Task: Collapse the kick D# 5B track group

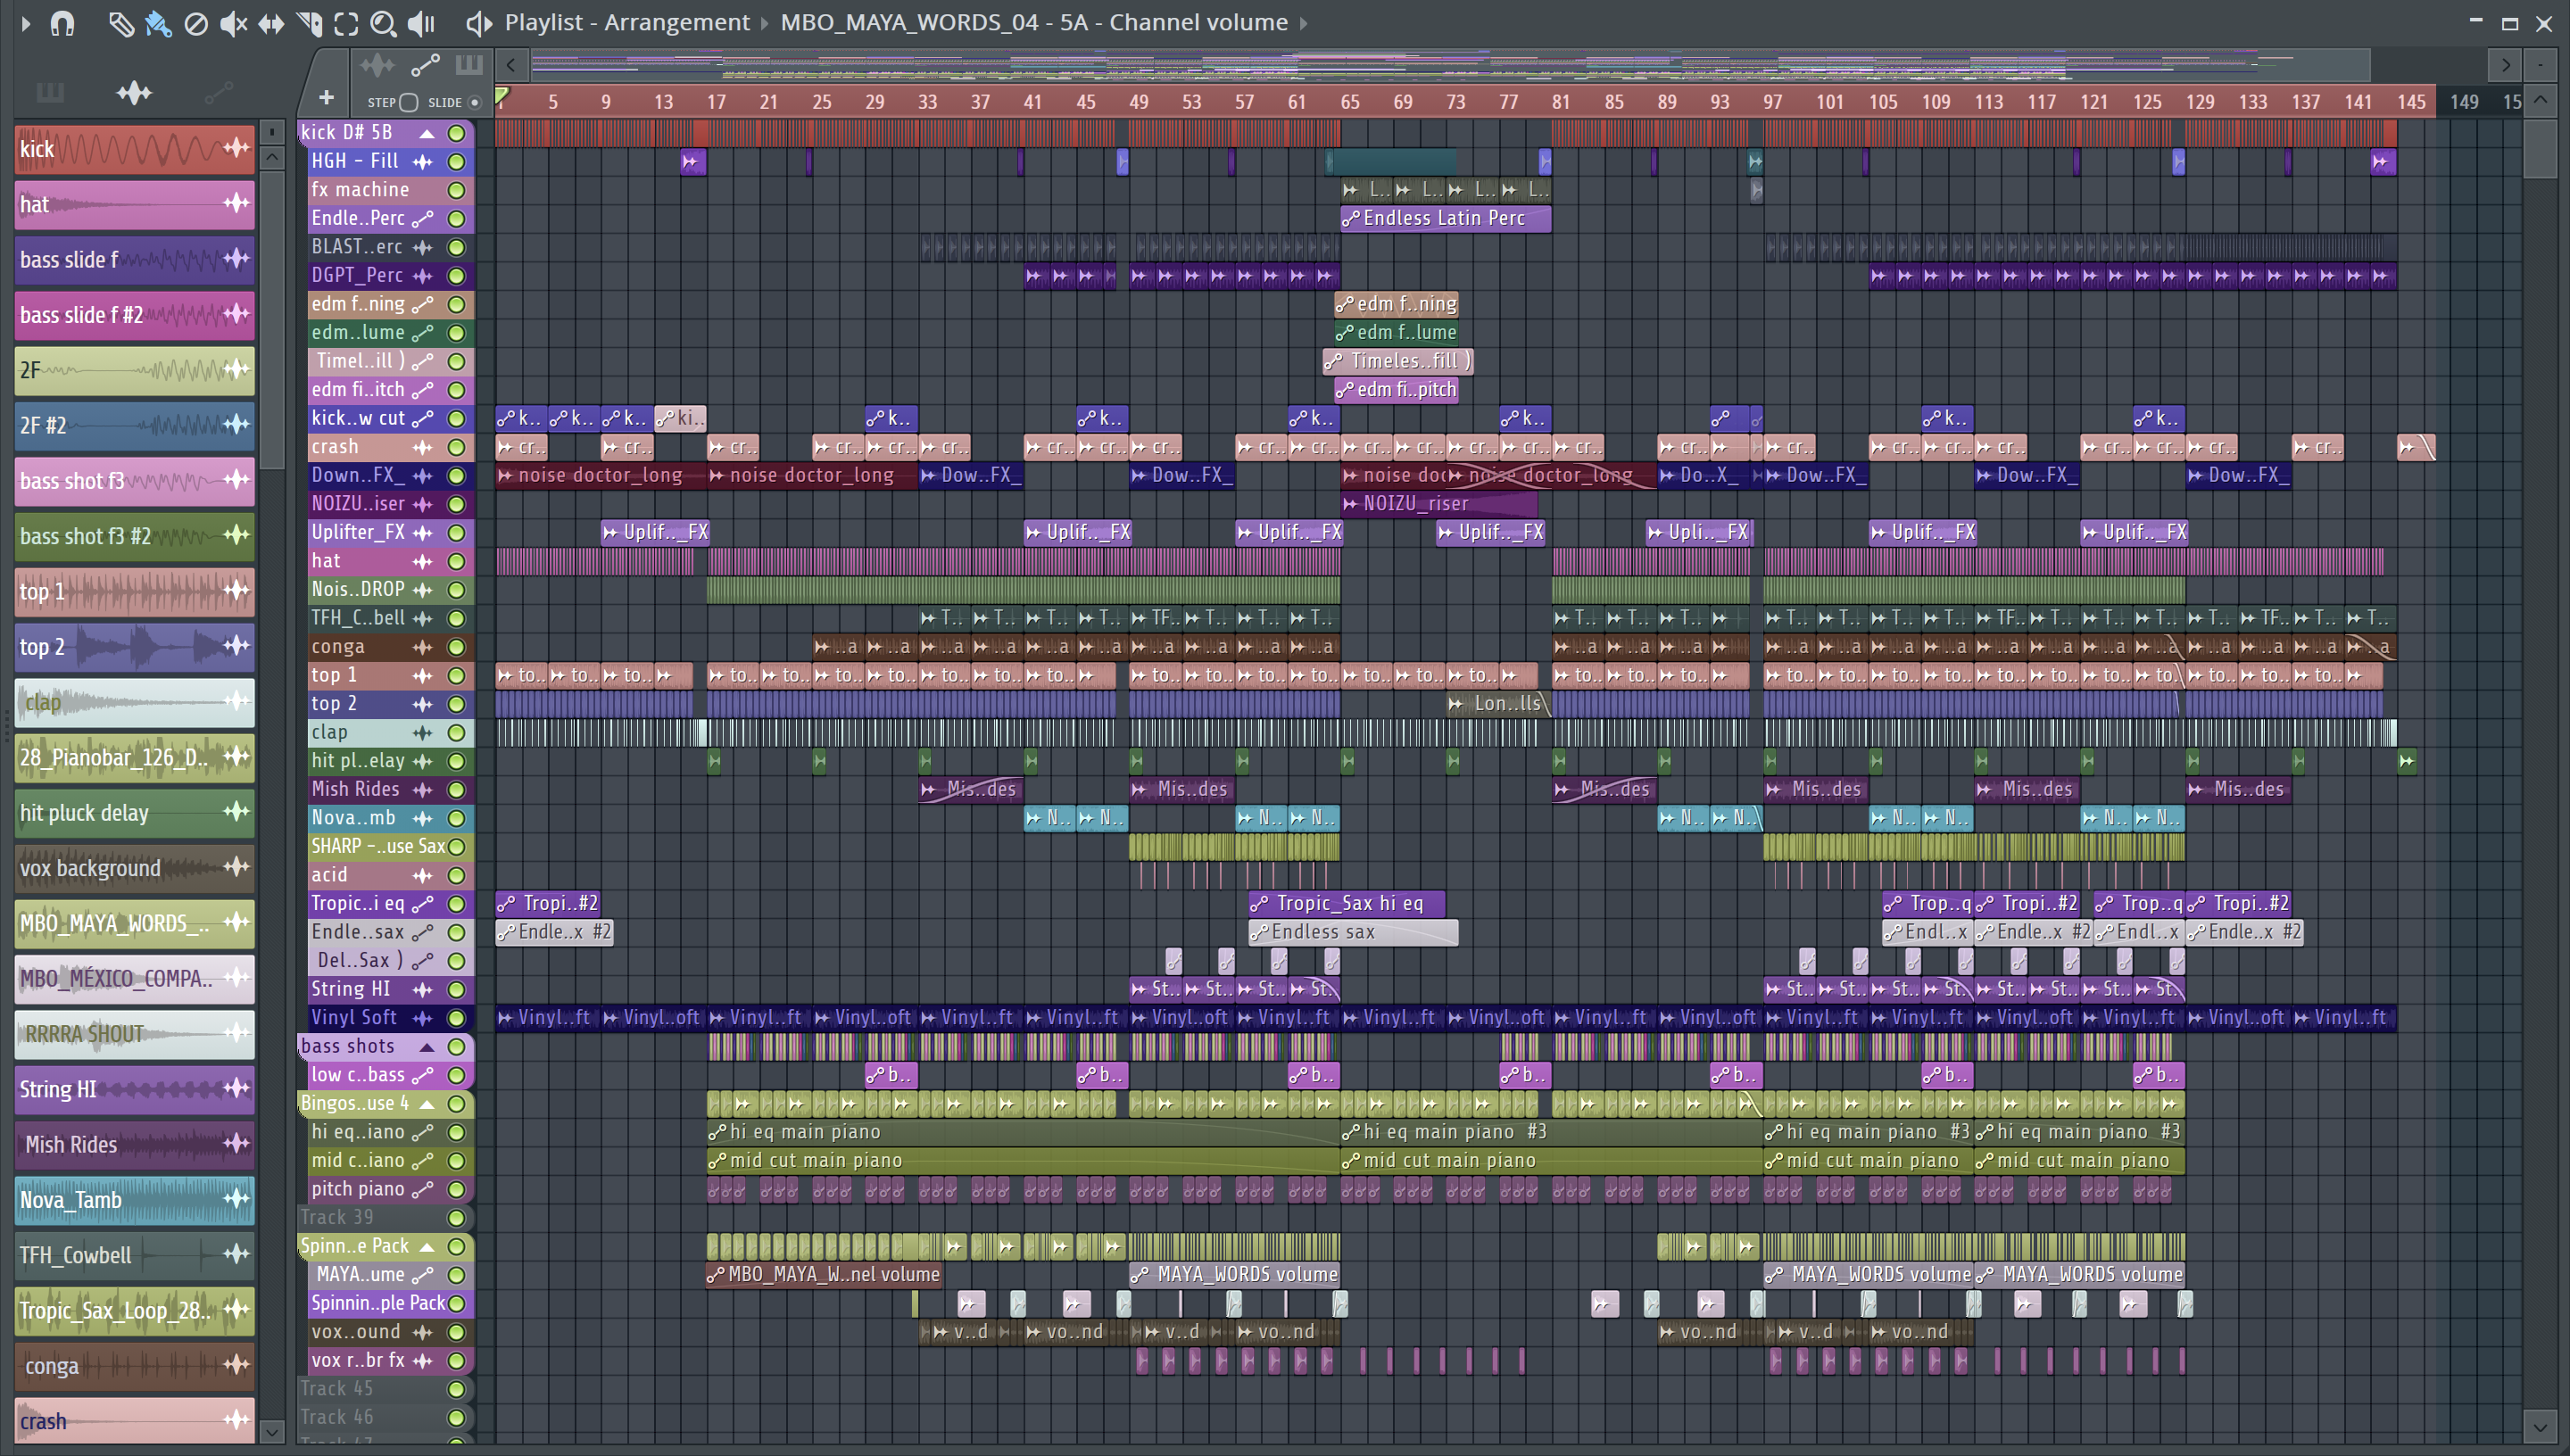Action: [x=427, y=133]
